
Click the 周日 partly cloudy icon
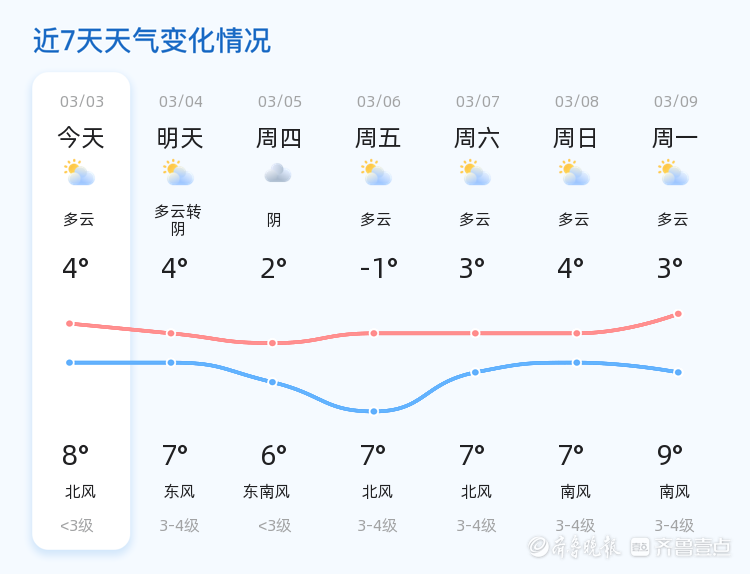575,174
